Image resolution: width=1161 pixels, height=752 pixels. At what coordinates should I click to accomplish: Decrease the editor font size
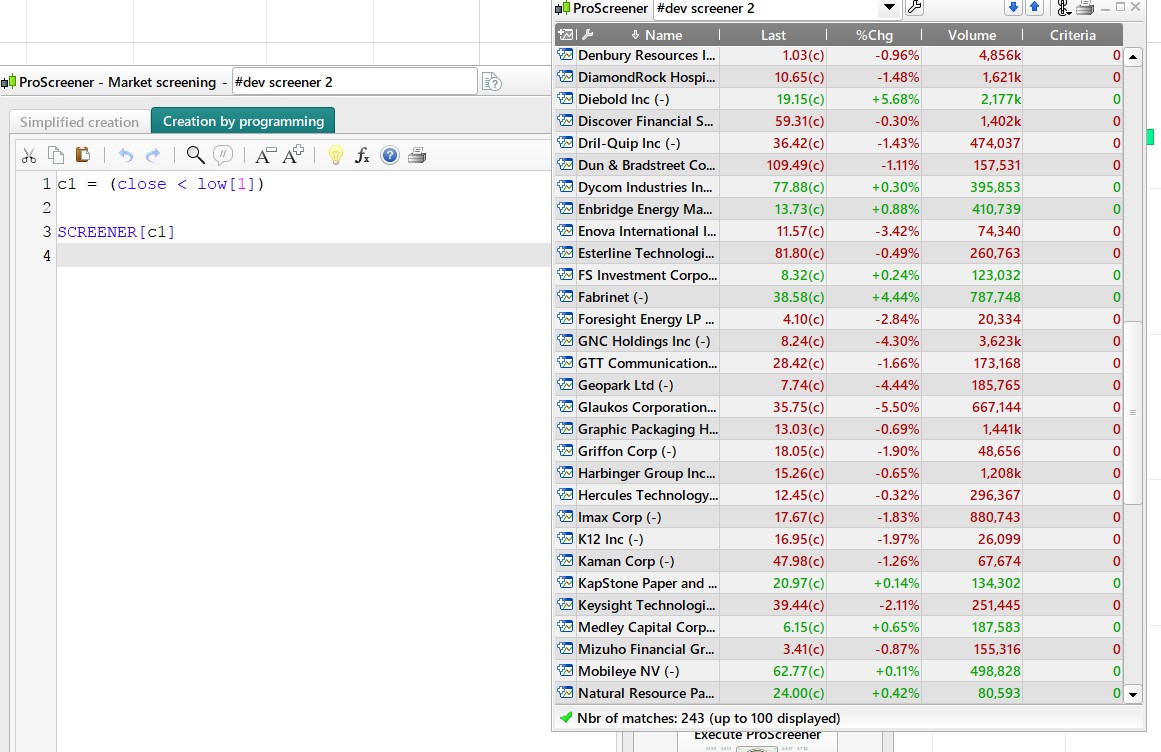click(265, 155)
